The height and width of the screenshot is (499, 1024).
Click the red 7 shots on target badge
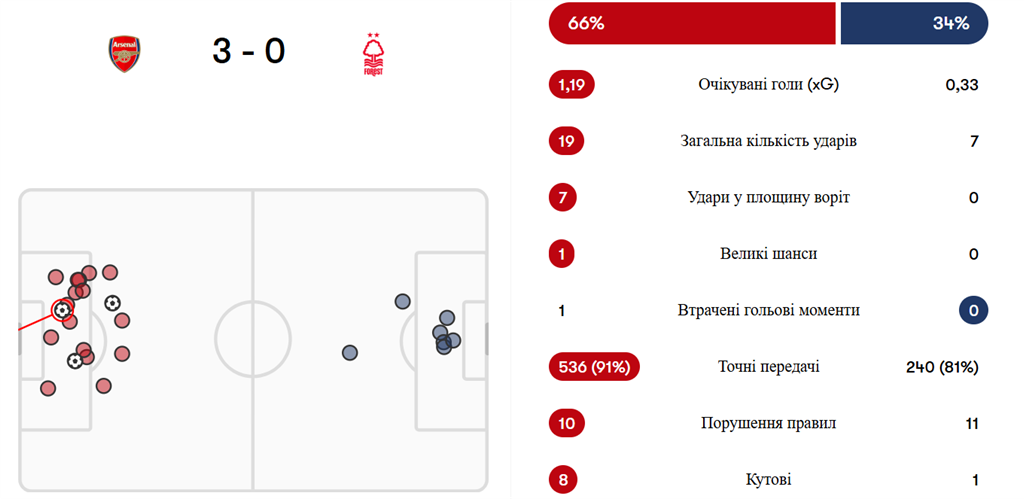[x=562, y=197]
